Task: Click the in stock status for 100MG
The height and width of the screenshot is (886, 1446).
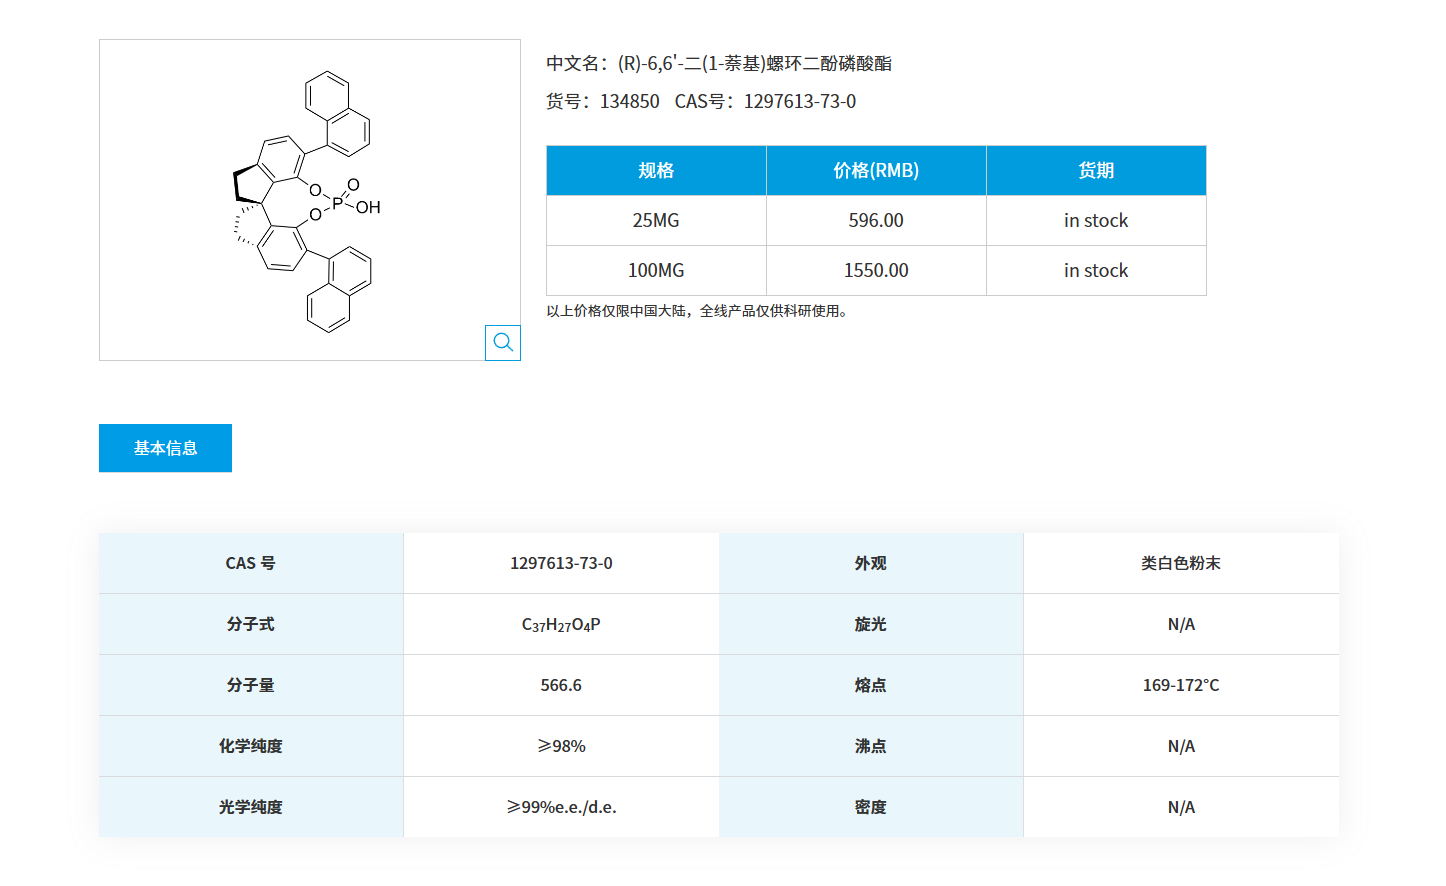Action: 1096,270
